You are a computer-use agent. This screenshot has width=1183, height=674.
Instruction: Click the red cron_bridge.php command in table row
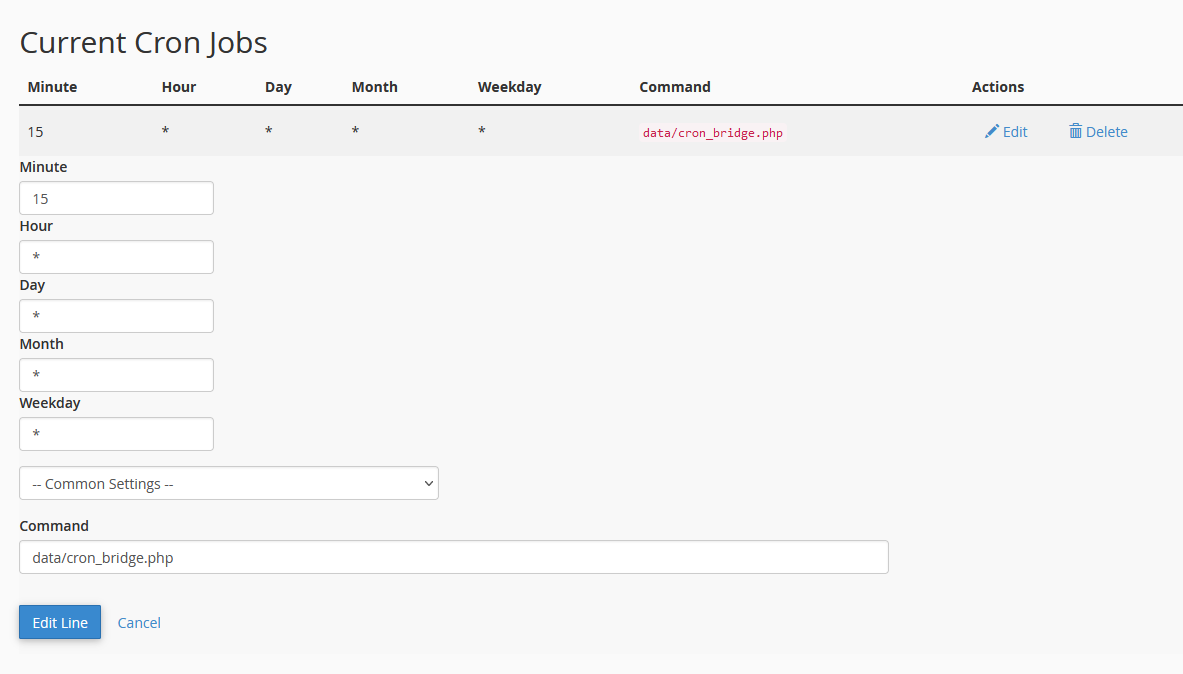click(x=712, y=132)
